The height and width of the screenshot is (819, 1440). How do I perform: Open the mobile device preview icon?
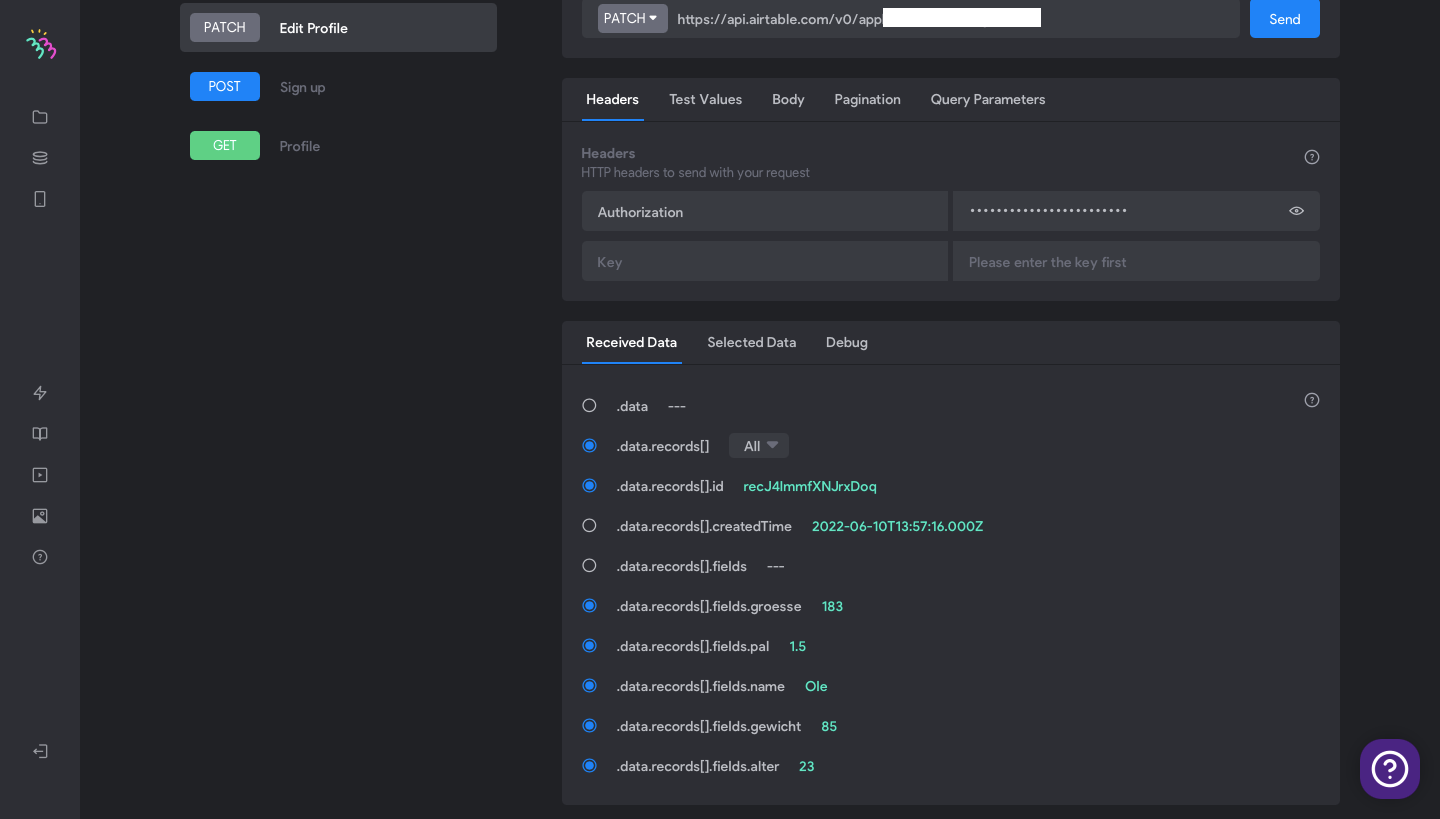[40, 199]
